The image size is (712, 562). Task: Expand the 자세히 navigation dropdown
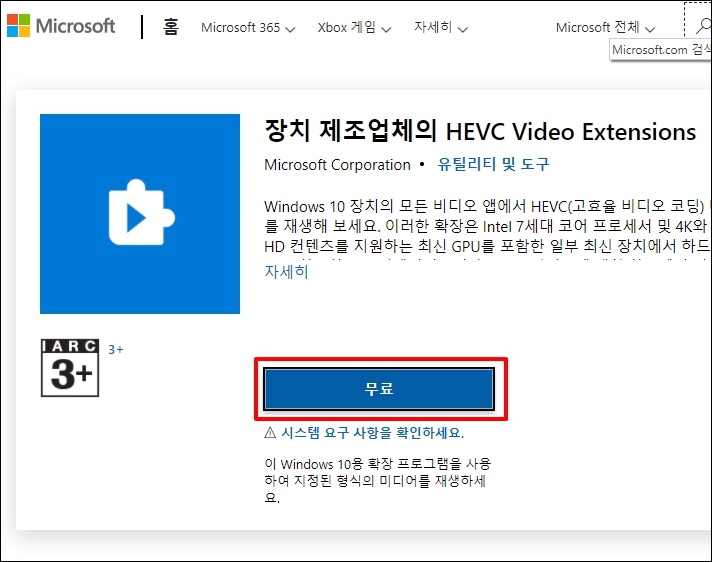(440, 28)
